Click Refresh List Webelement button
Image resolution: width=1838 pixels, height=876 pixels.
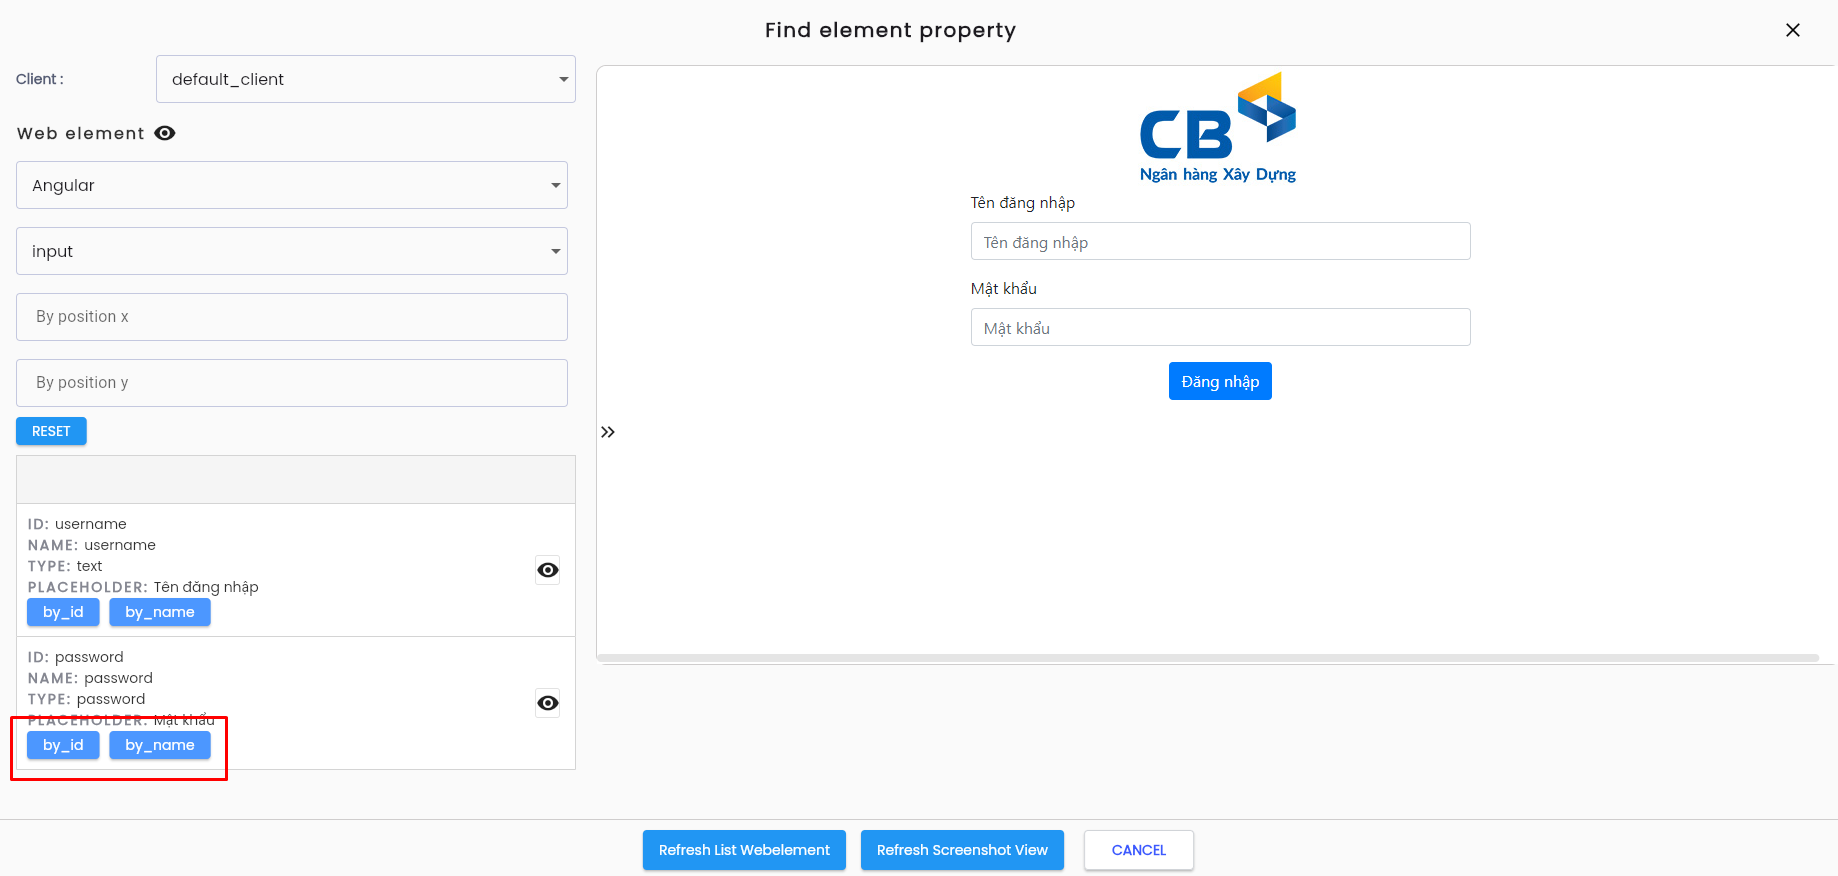point(744,850)
